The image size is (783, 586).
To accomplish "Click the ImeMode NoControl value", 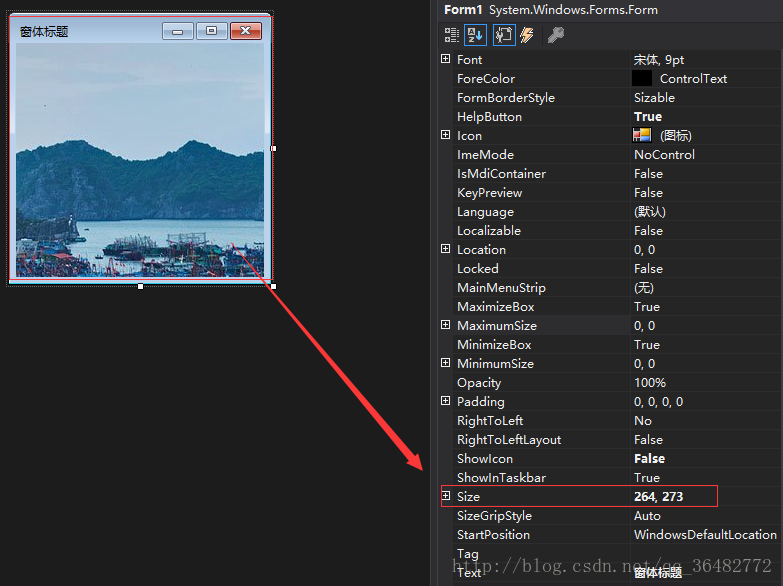I will 664,155.
